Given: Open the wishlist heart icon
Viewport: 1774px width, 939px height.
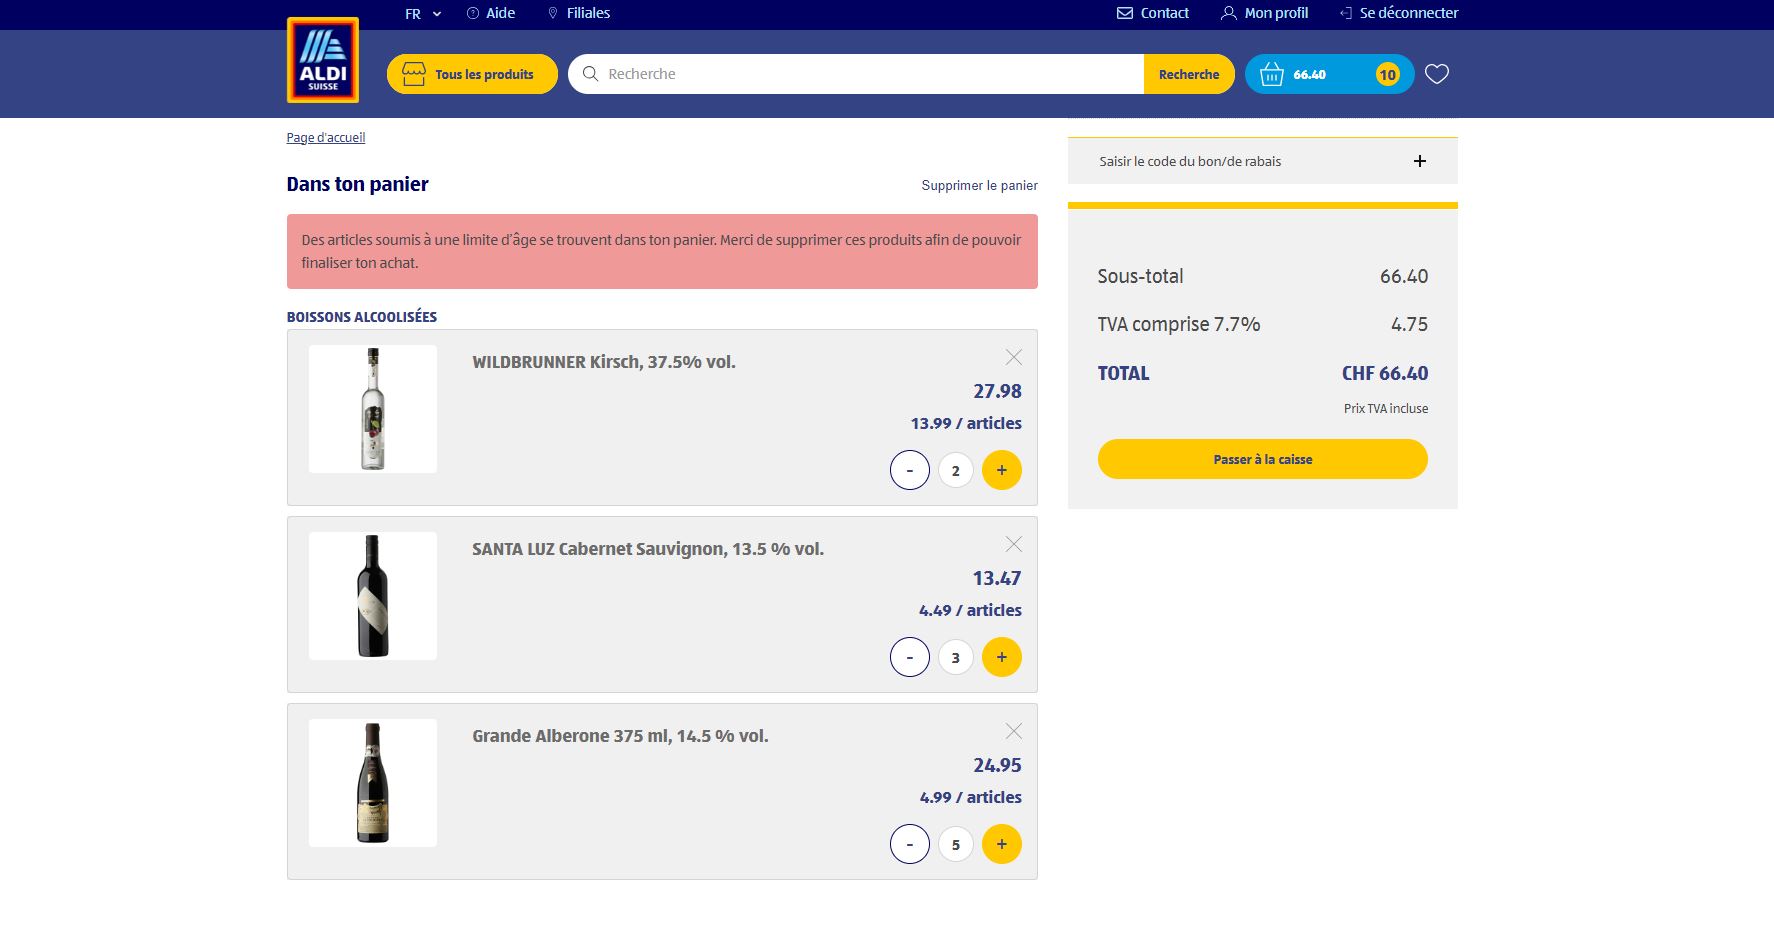Looking at the screenshot, I should point(1437,74).
